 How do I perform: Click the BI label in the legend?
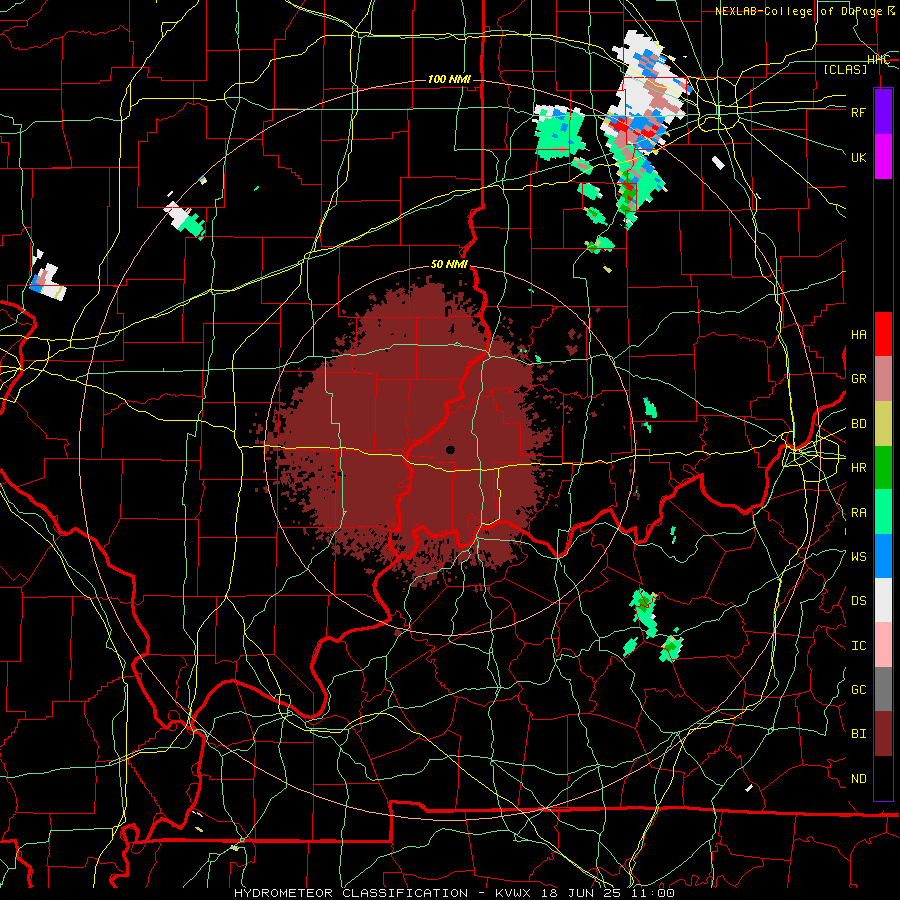coord(858,734)
